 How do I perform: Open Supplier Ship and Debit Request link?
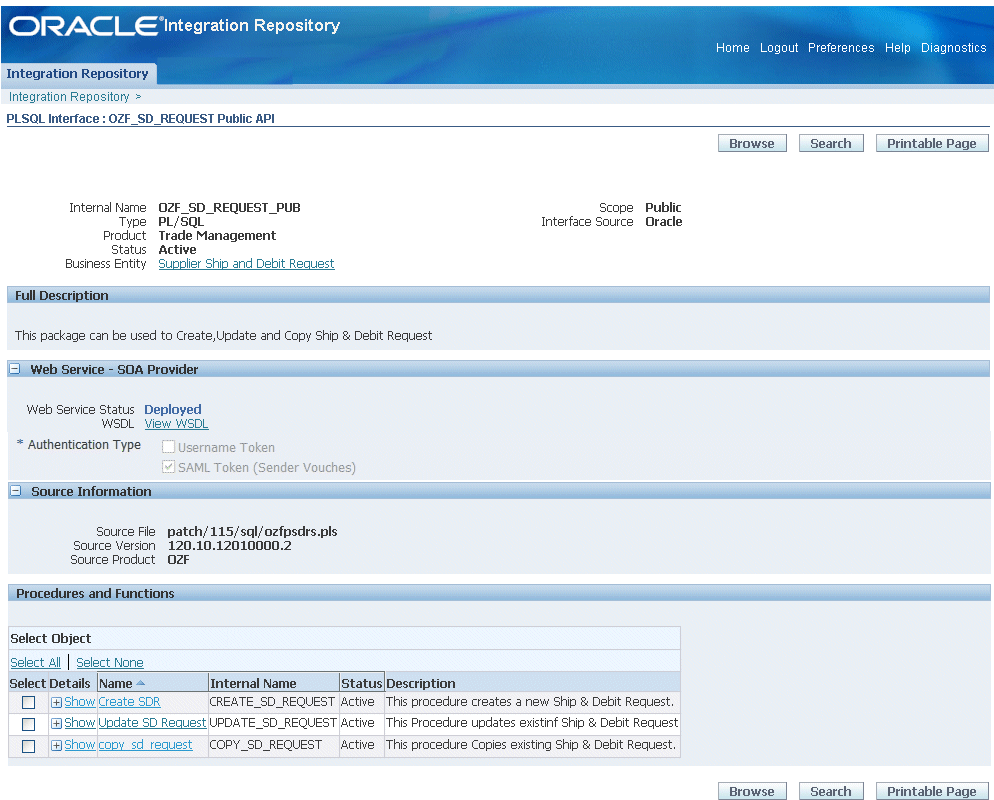tap(246, 264)
